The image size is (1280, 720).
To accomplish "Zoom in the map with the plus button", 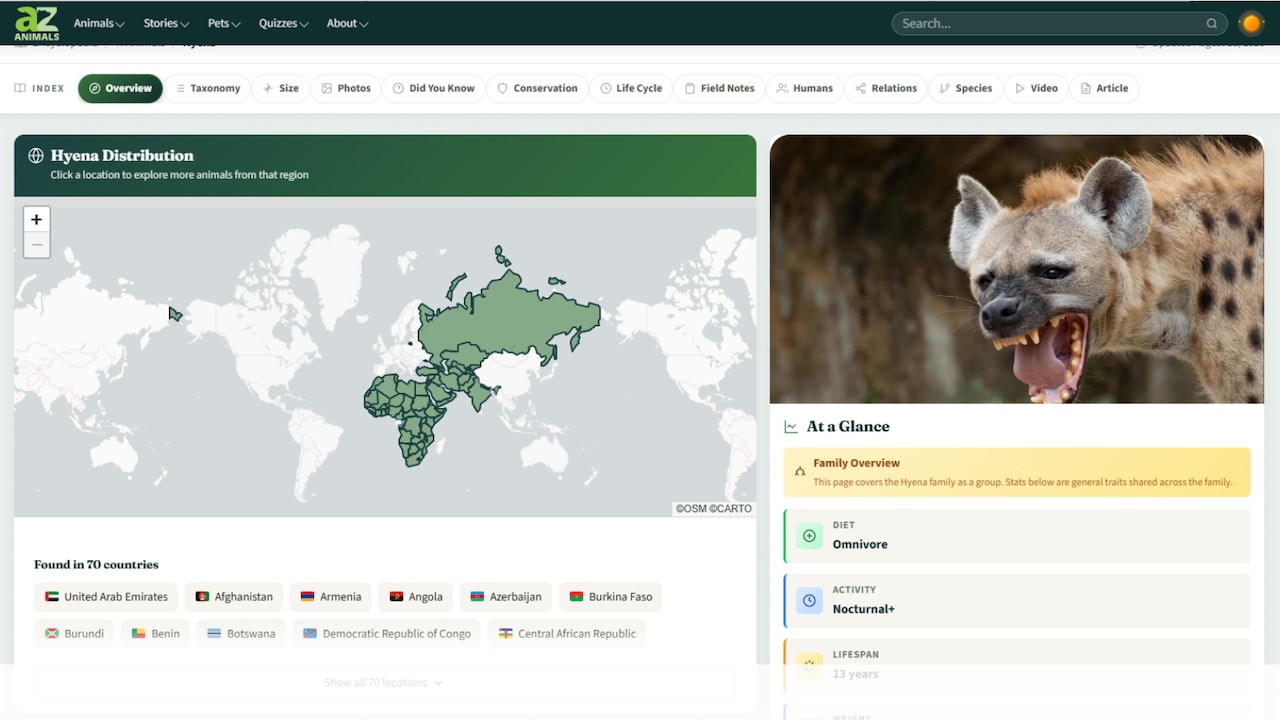I will coord(37,220).
